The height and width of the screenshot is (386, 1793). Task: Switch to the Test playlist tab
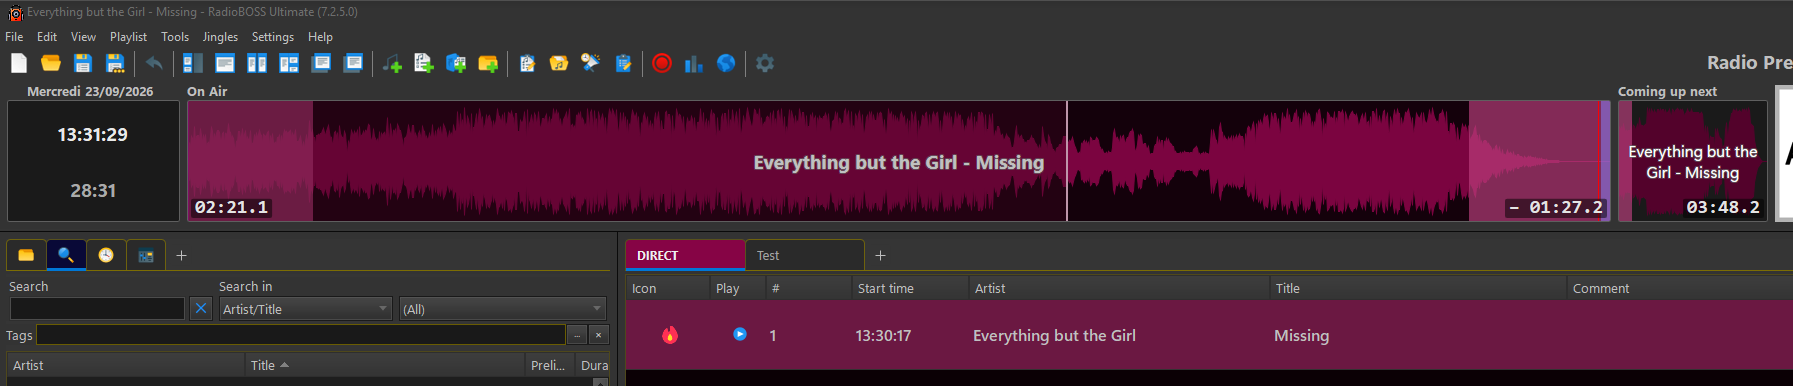click(805, 255)
